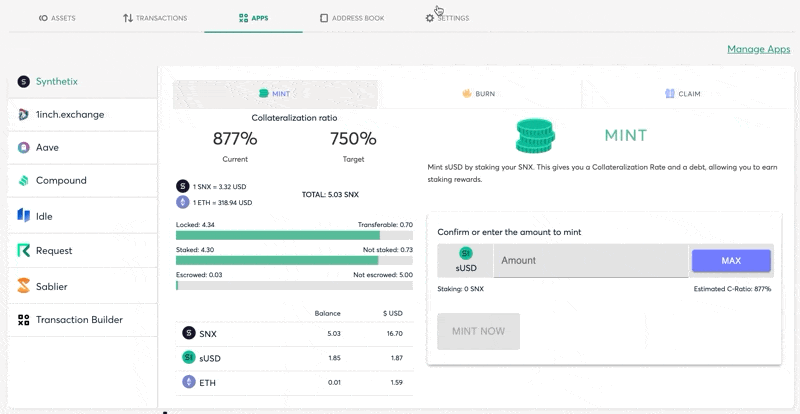Focus the Amount input field

(591, 261)
